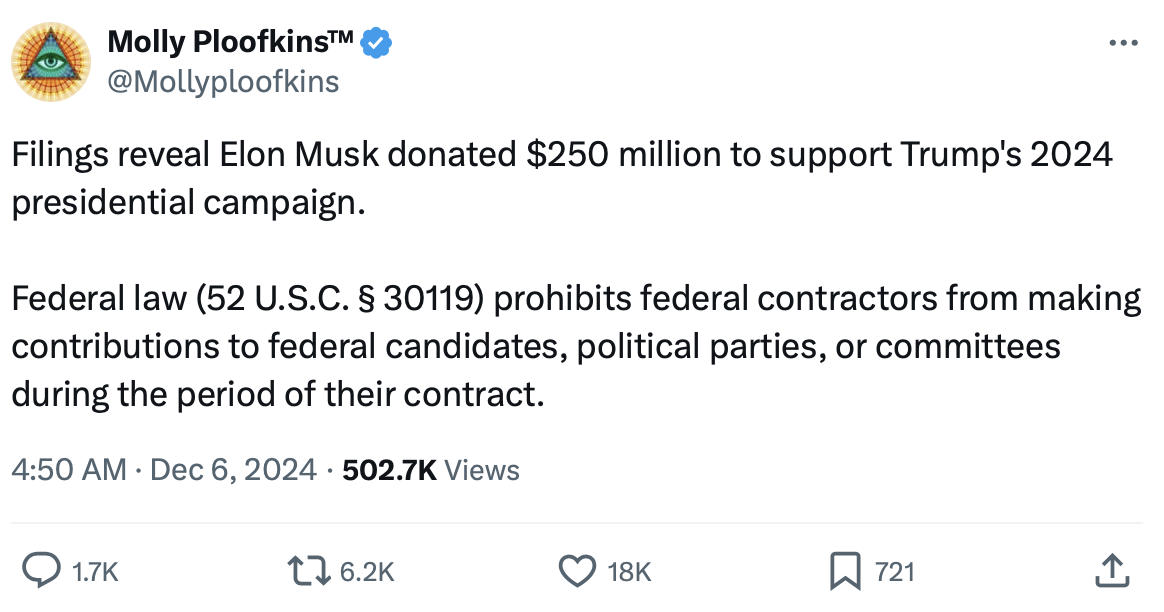Image resolution: width=1164 pixels, height=612 pixels.
Task: Click the 18K likes count
Action: [x=629, y=572]
